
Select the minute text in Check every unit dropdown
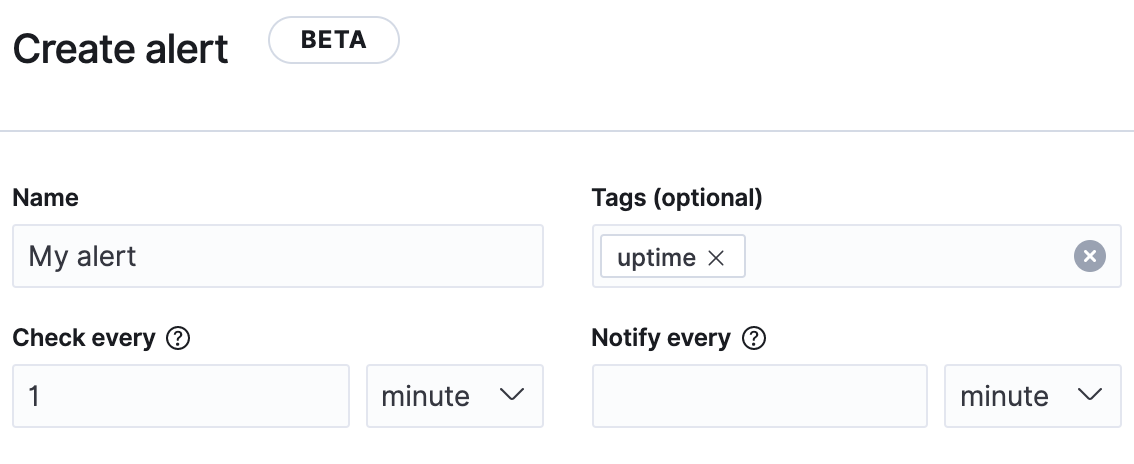pos(425,396)
